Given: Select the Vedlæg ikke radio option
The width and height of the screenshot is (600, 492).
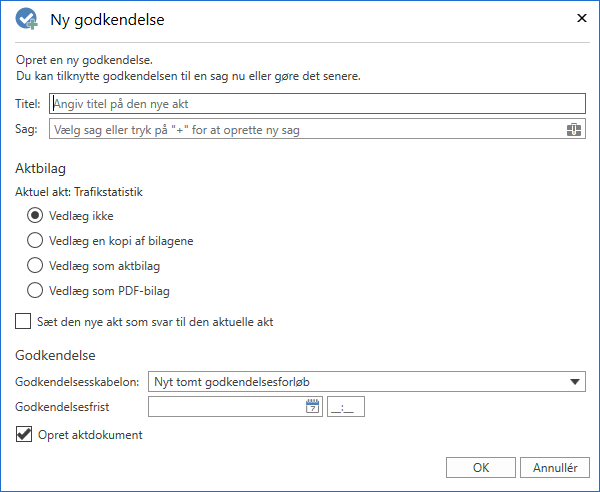Looking at the screenshot, I should [x=34, y=214].
